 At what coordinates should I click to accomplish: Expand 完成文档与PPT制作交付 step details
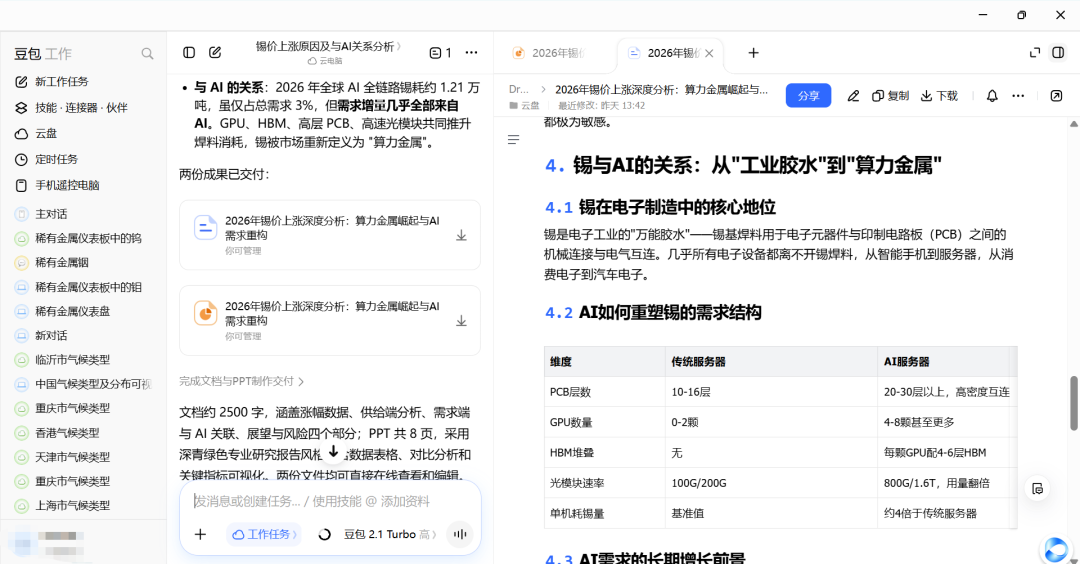(242, 381)
